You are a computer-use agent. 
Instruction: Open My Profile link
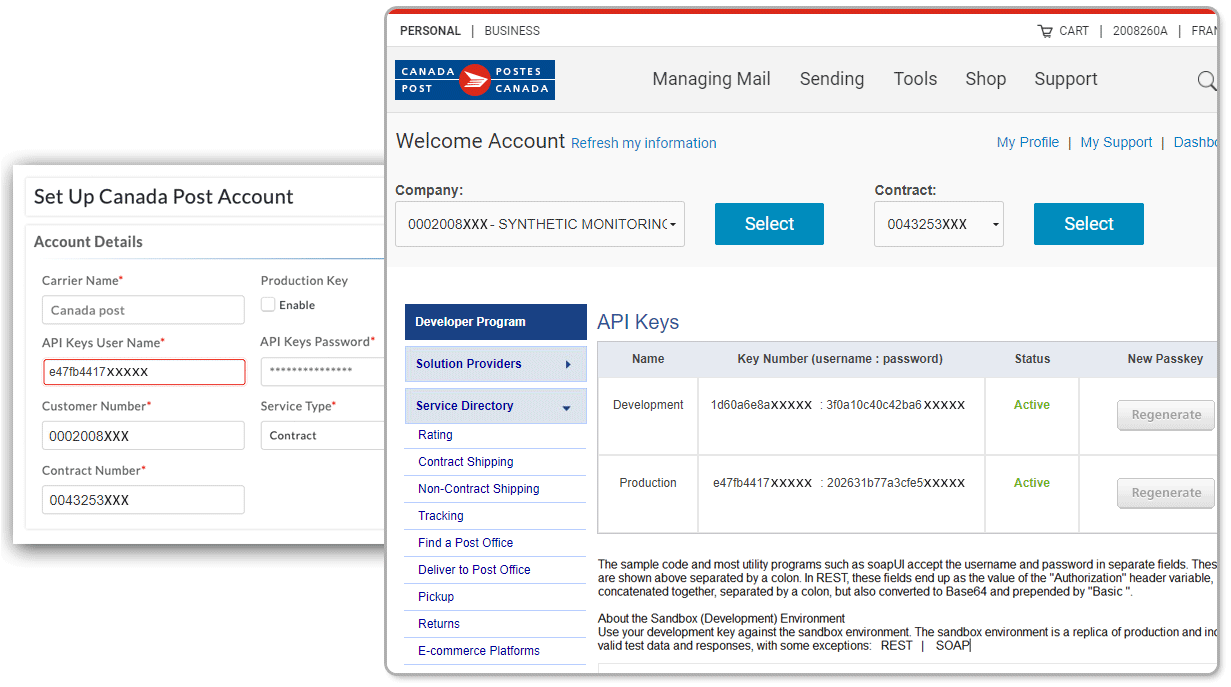(x=1028, y=142)
